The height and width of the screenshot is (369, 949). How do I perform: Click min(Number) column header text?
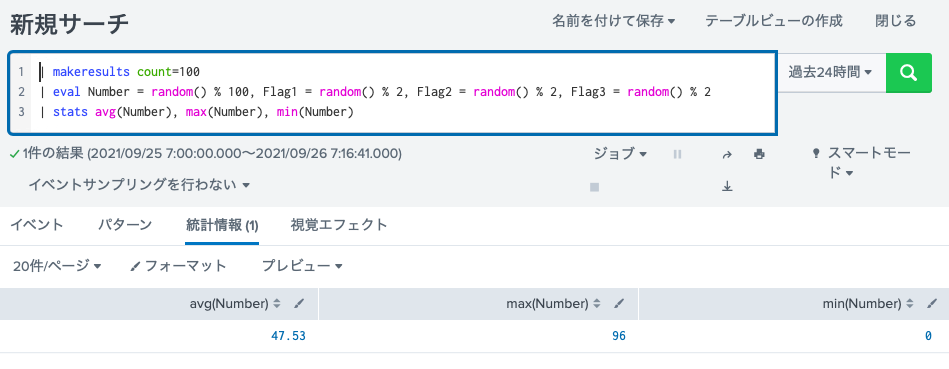(862, 304)
